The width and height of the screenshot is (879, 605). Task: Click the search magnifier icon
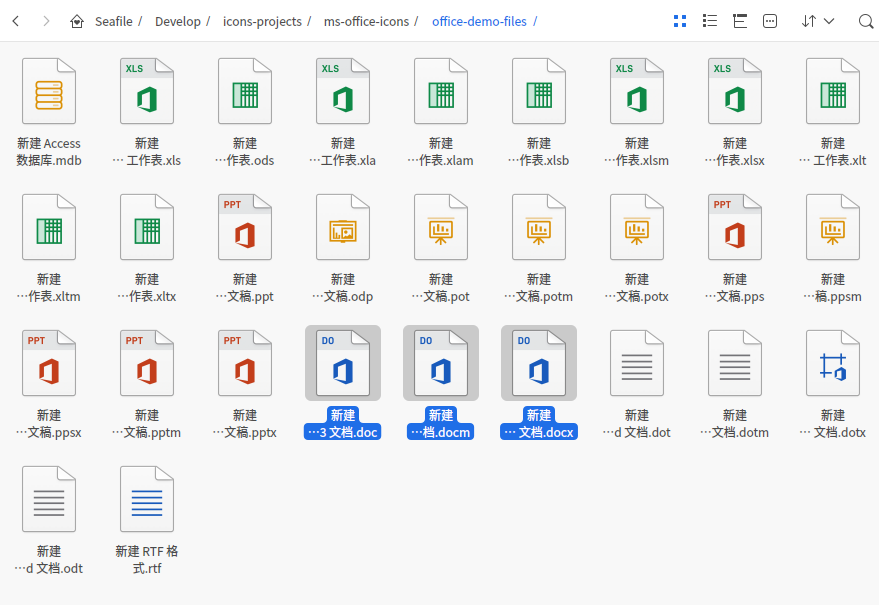coord(866,21)
